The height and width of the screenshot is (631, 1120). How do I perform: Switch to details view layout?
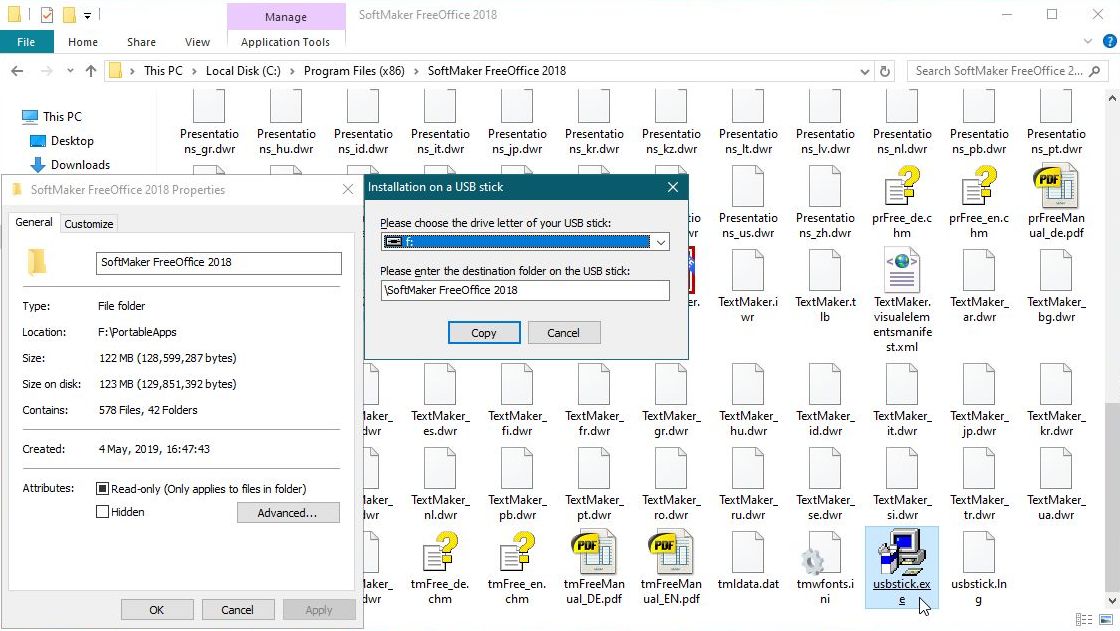pos(1084,619)
